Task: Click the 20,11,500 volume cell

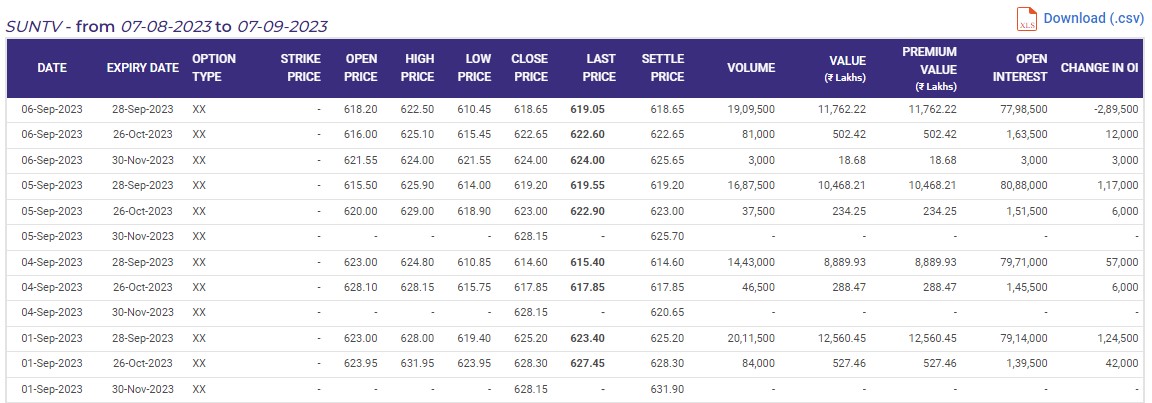Action: (x=750, y=339)
